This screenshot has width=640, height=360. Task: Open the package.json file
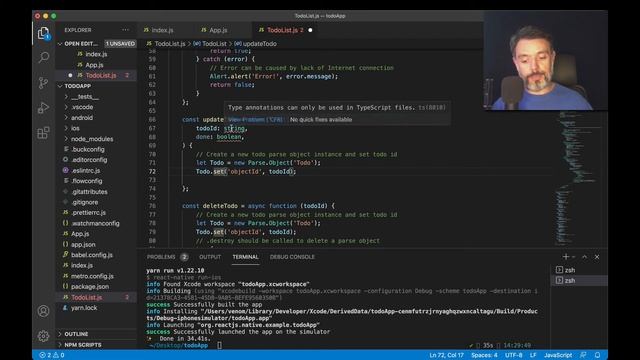90,287
